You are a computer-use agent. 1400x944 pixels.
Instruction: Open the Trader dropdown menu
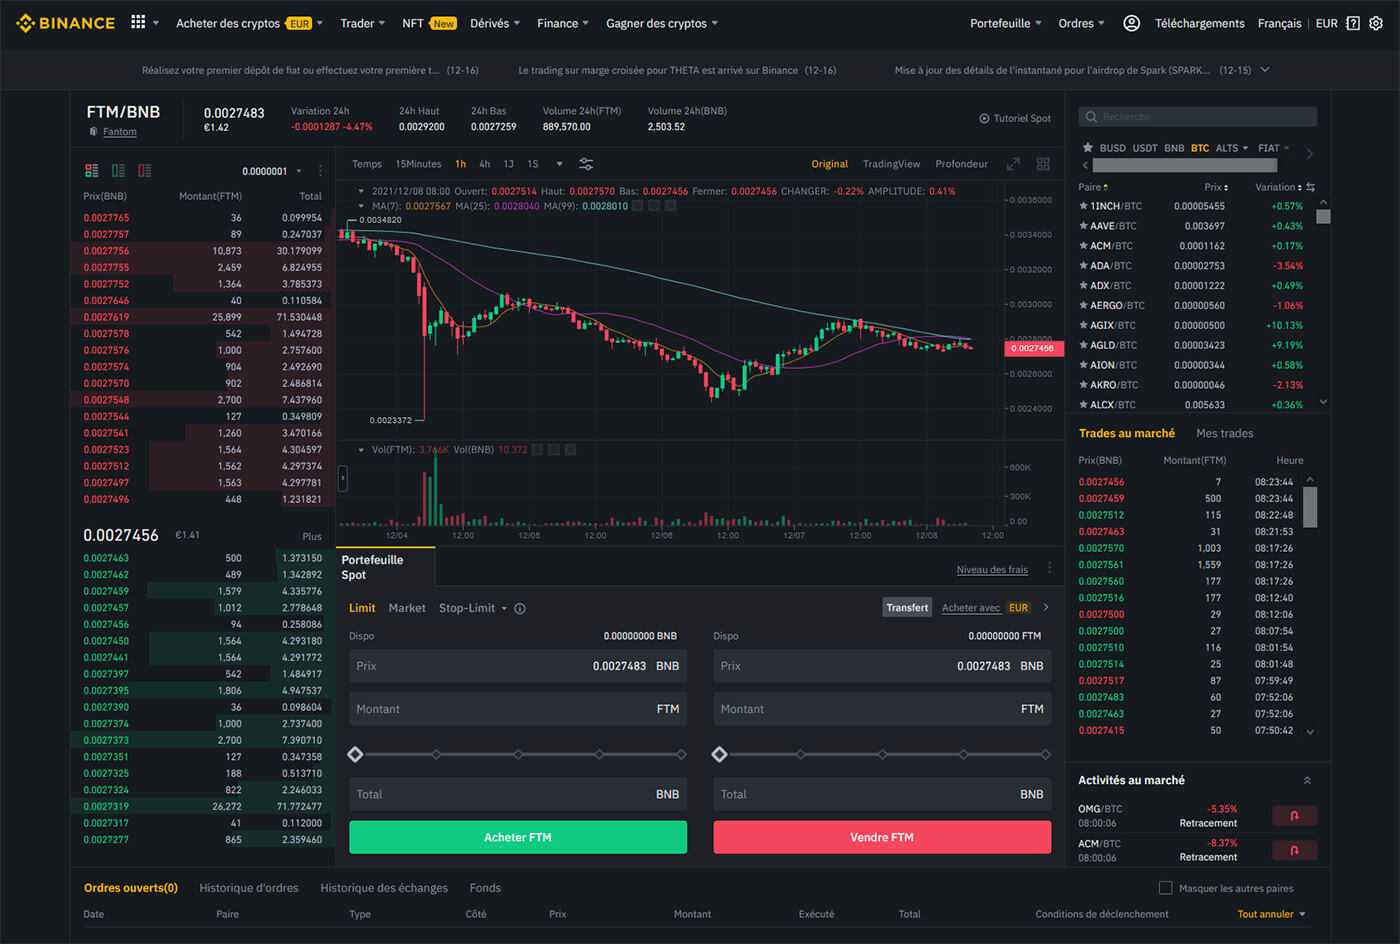[362, 23]
